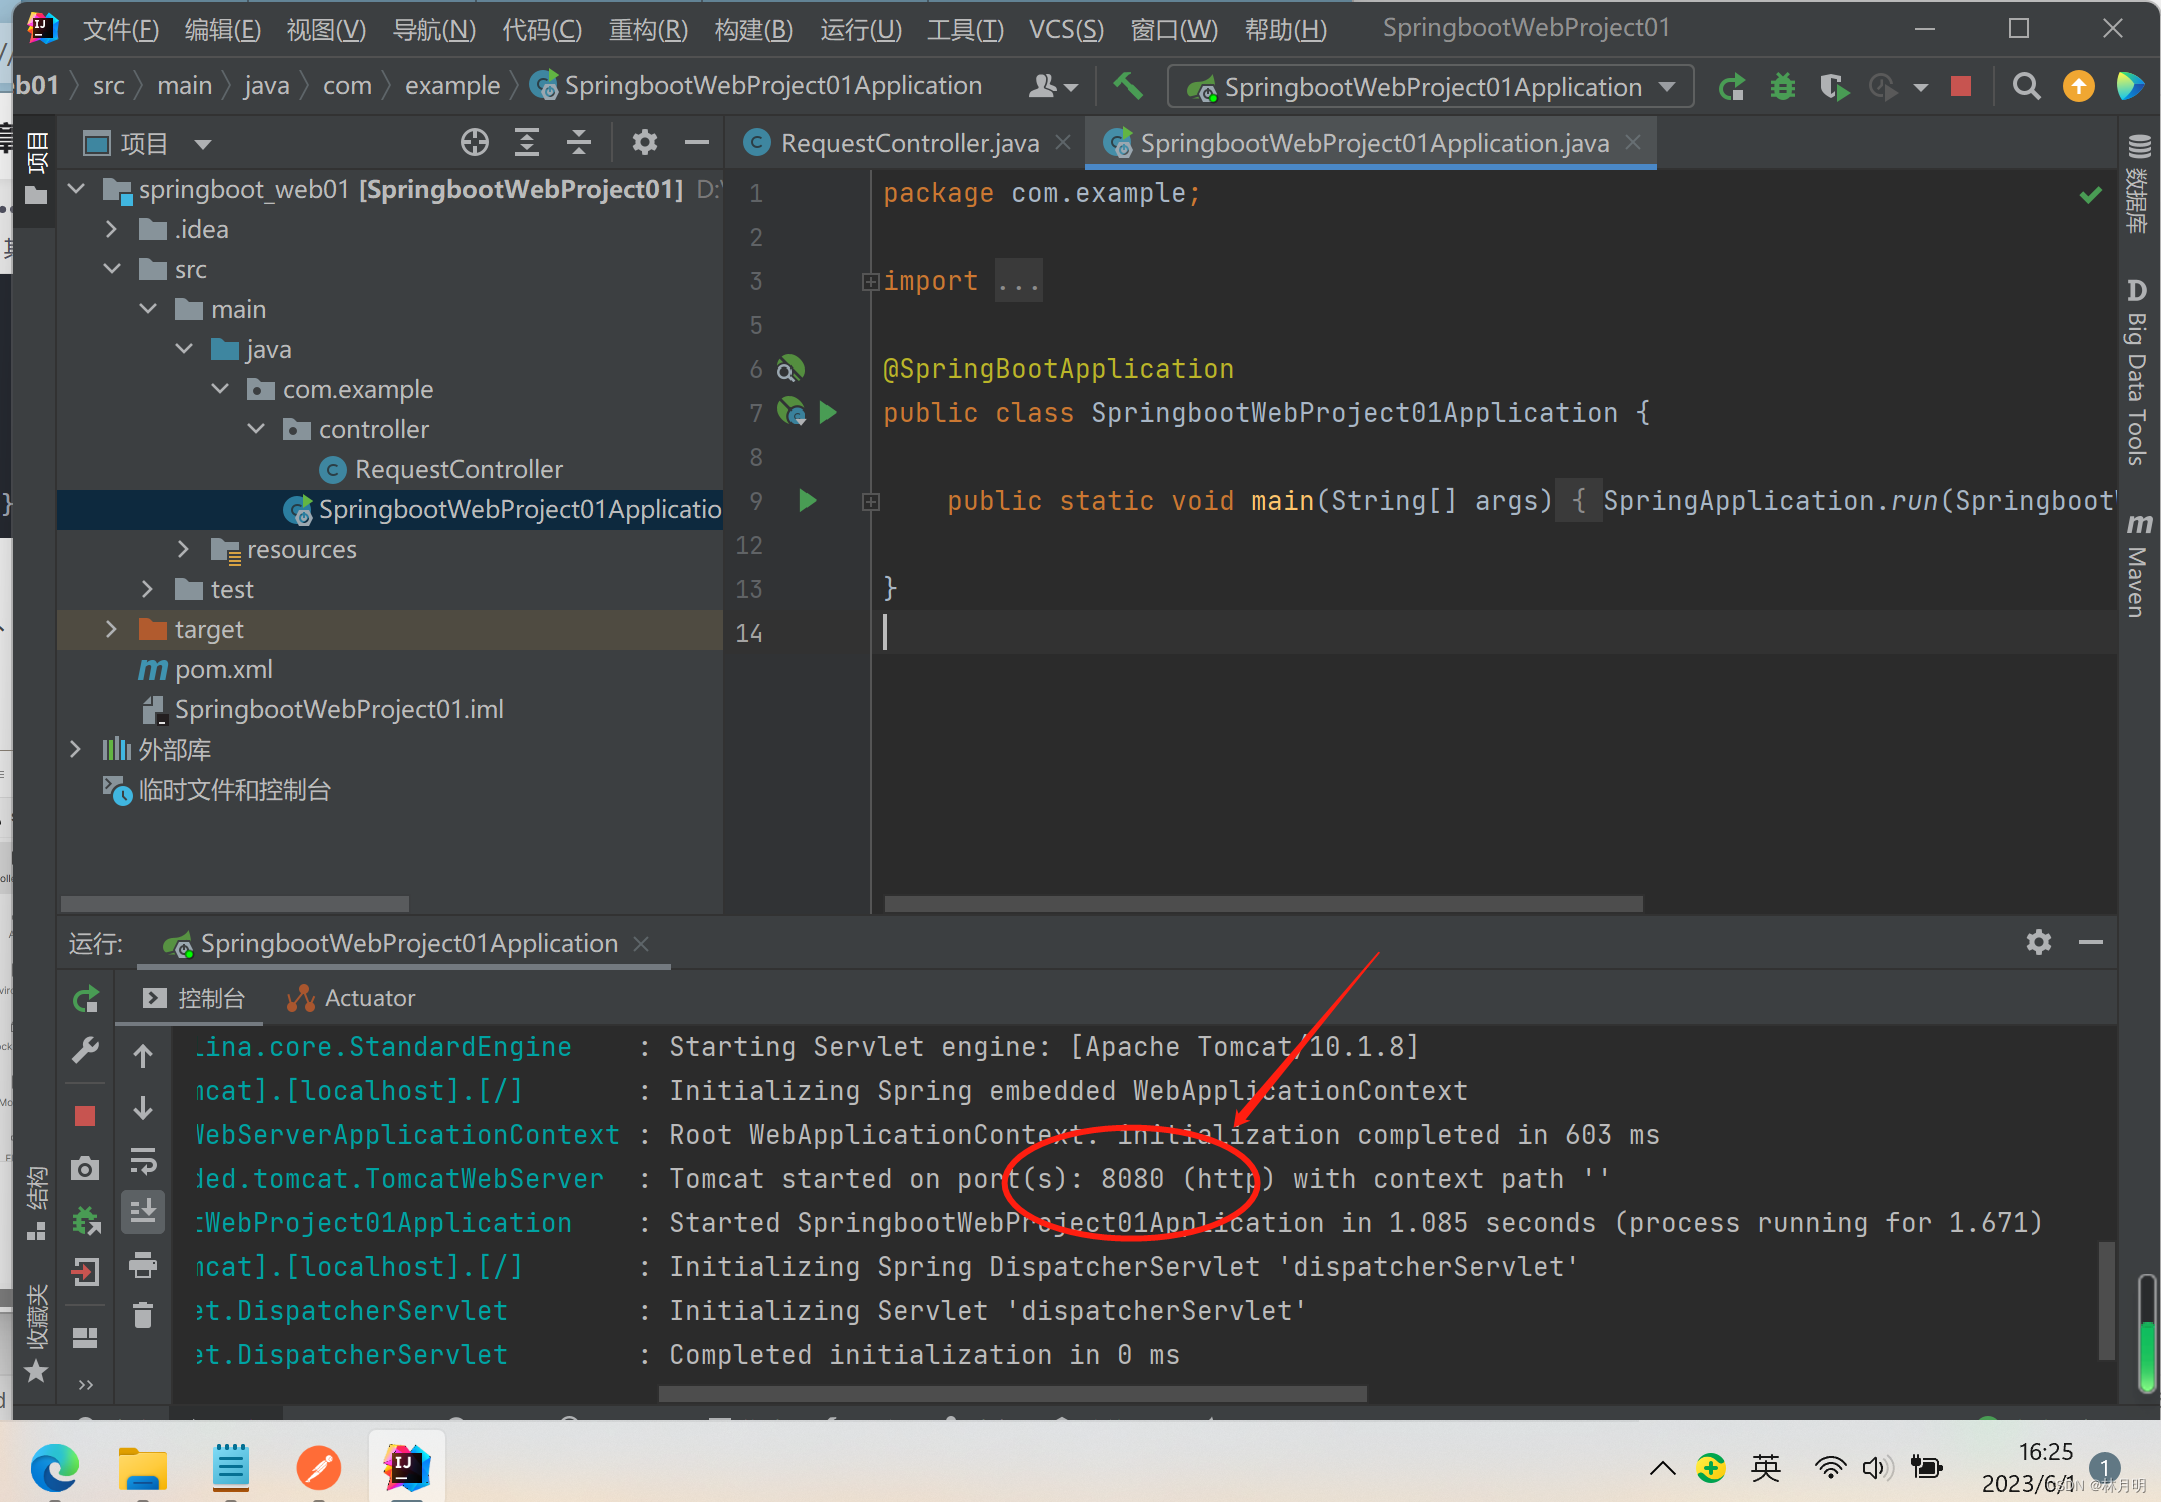Image resolution: width=2161 pixels, height=1502 pixels.
Task: Click the camera Dump Threads icon
Action: coord(85,1167)
